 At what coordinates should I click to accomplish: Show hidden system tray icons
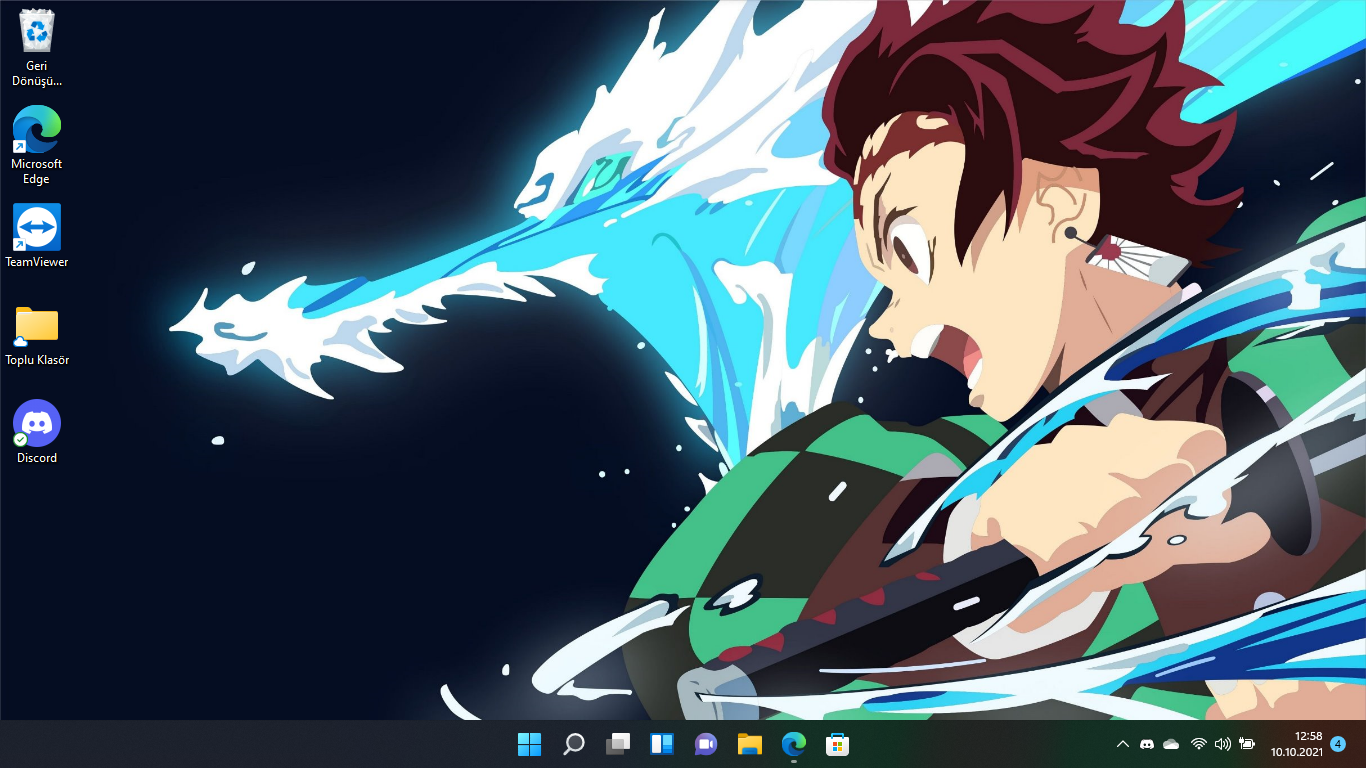pos(1122,744)
